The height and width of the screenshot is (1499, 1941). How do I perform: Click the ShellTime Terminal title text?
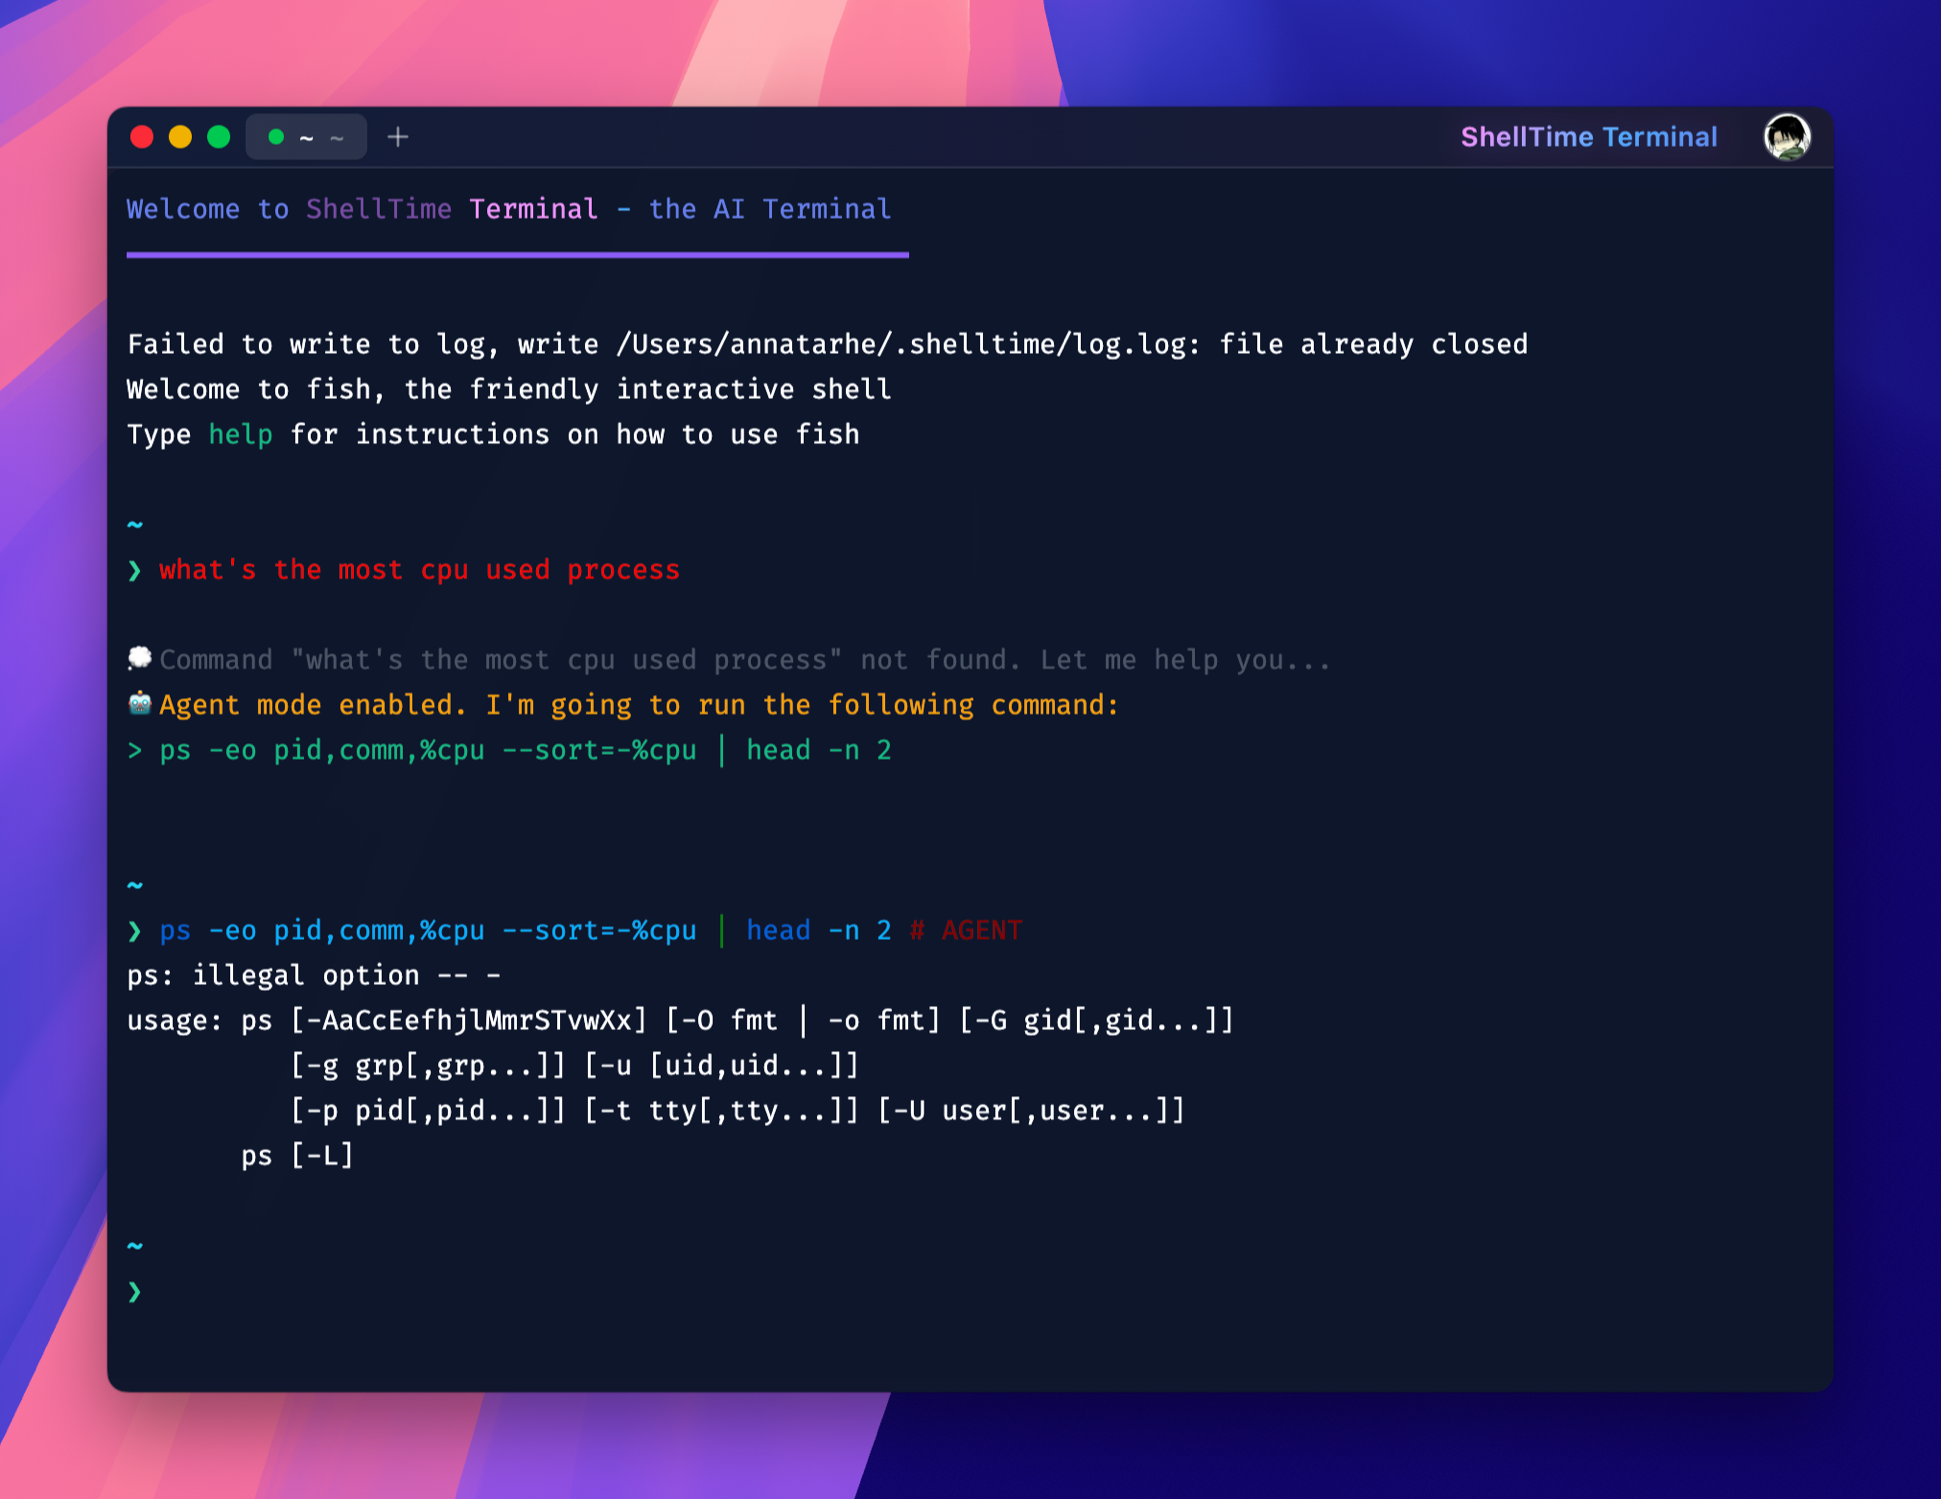(x=1589, y=137)
